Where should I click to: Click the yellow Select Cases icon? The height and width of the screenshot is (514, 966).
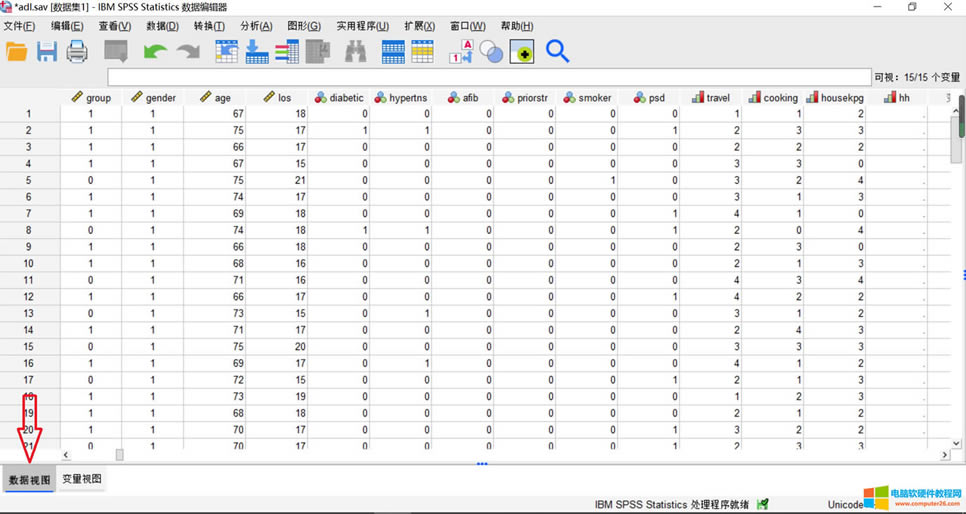(423, 52)
